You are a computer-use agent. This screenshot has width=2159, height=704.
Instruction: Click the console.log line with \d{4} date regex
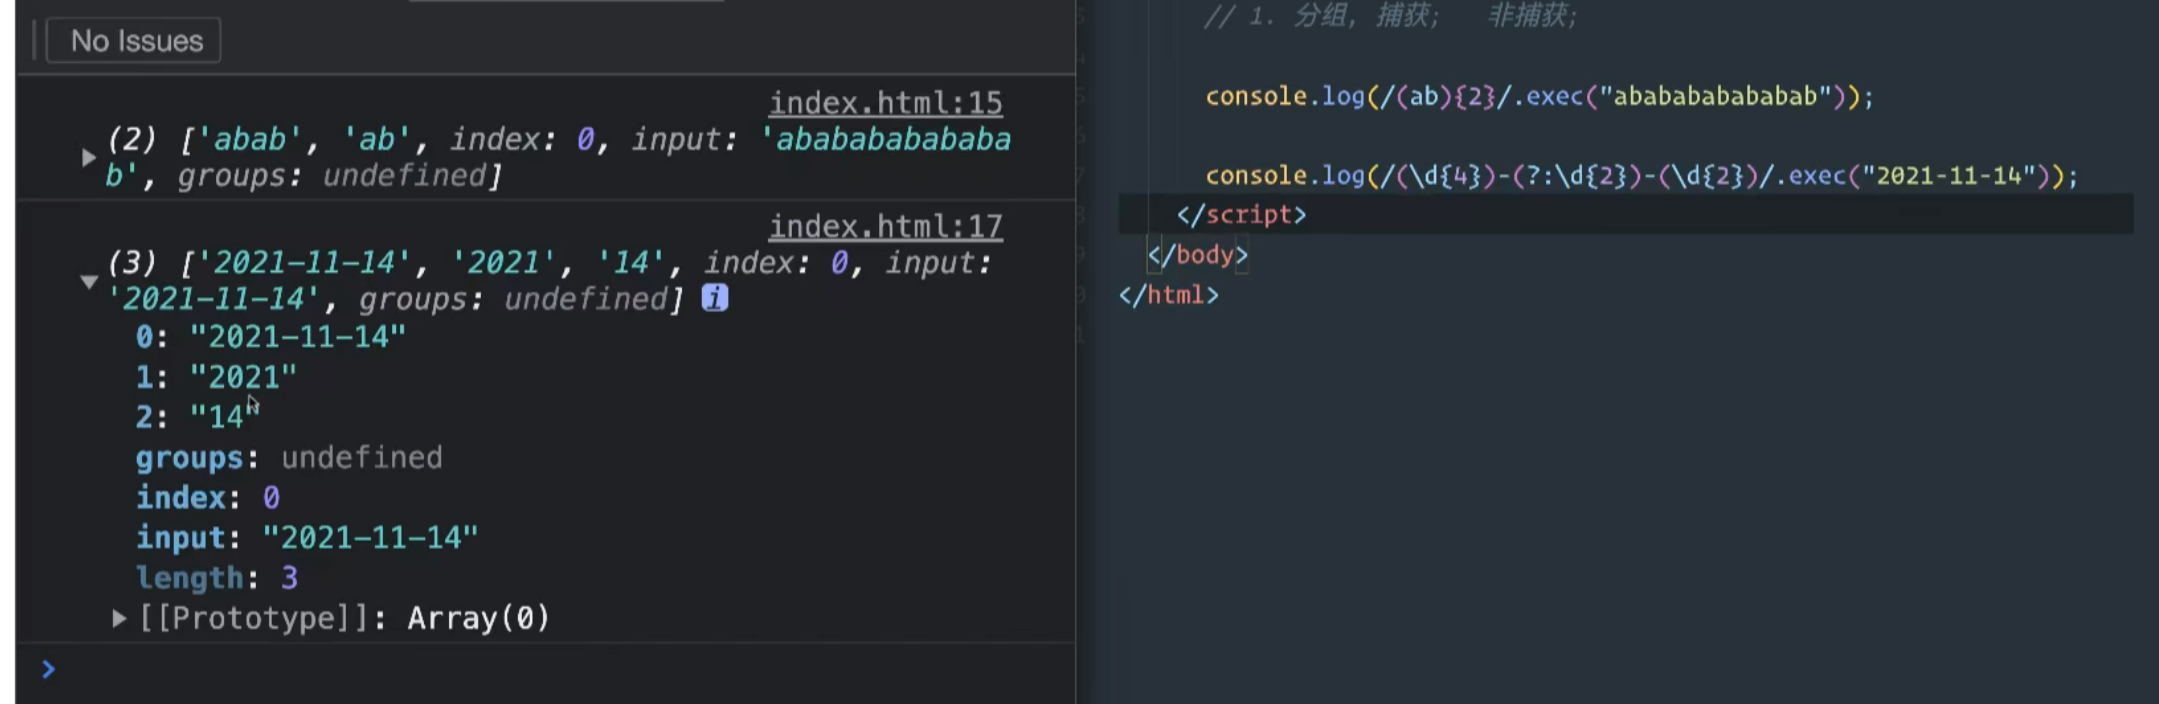click(x=1641, y=176)
